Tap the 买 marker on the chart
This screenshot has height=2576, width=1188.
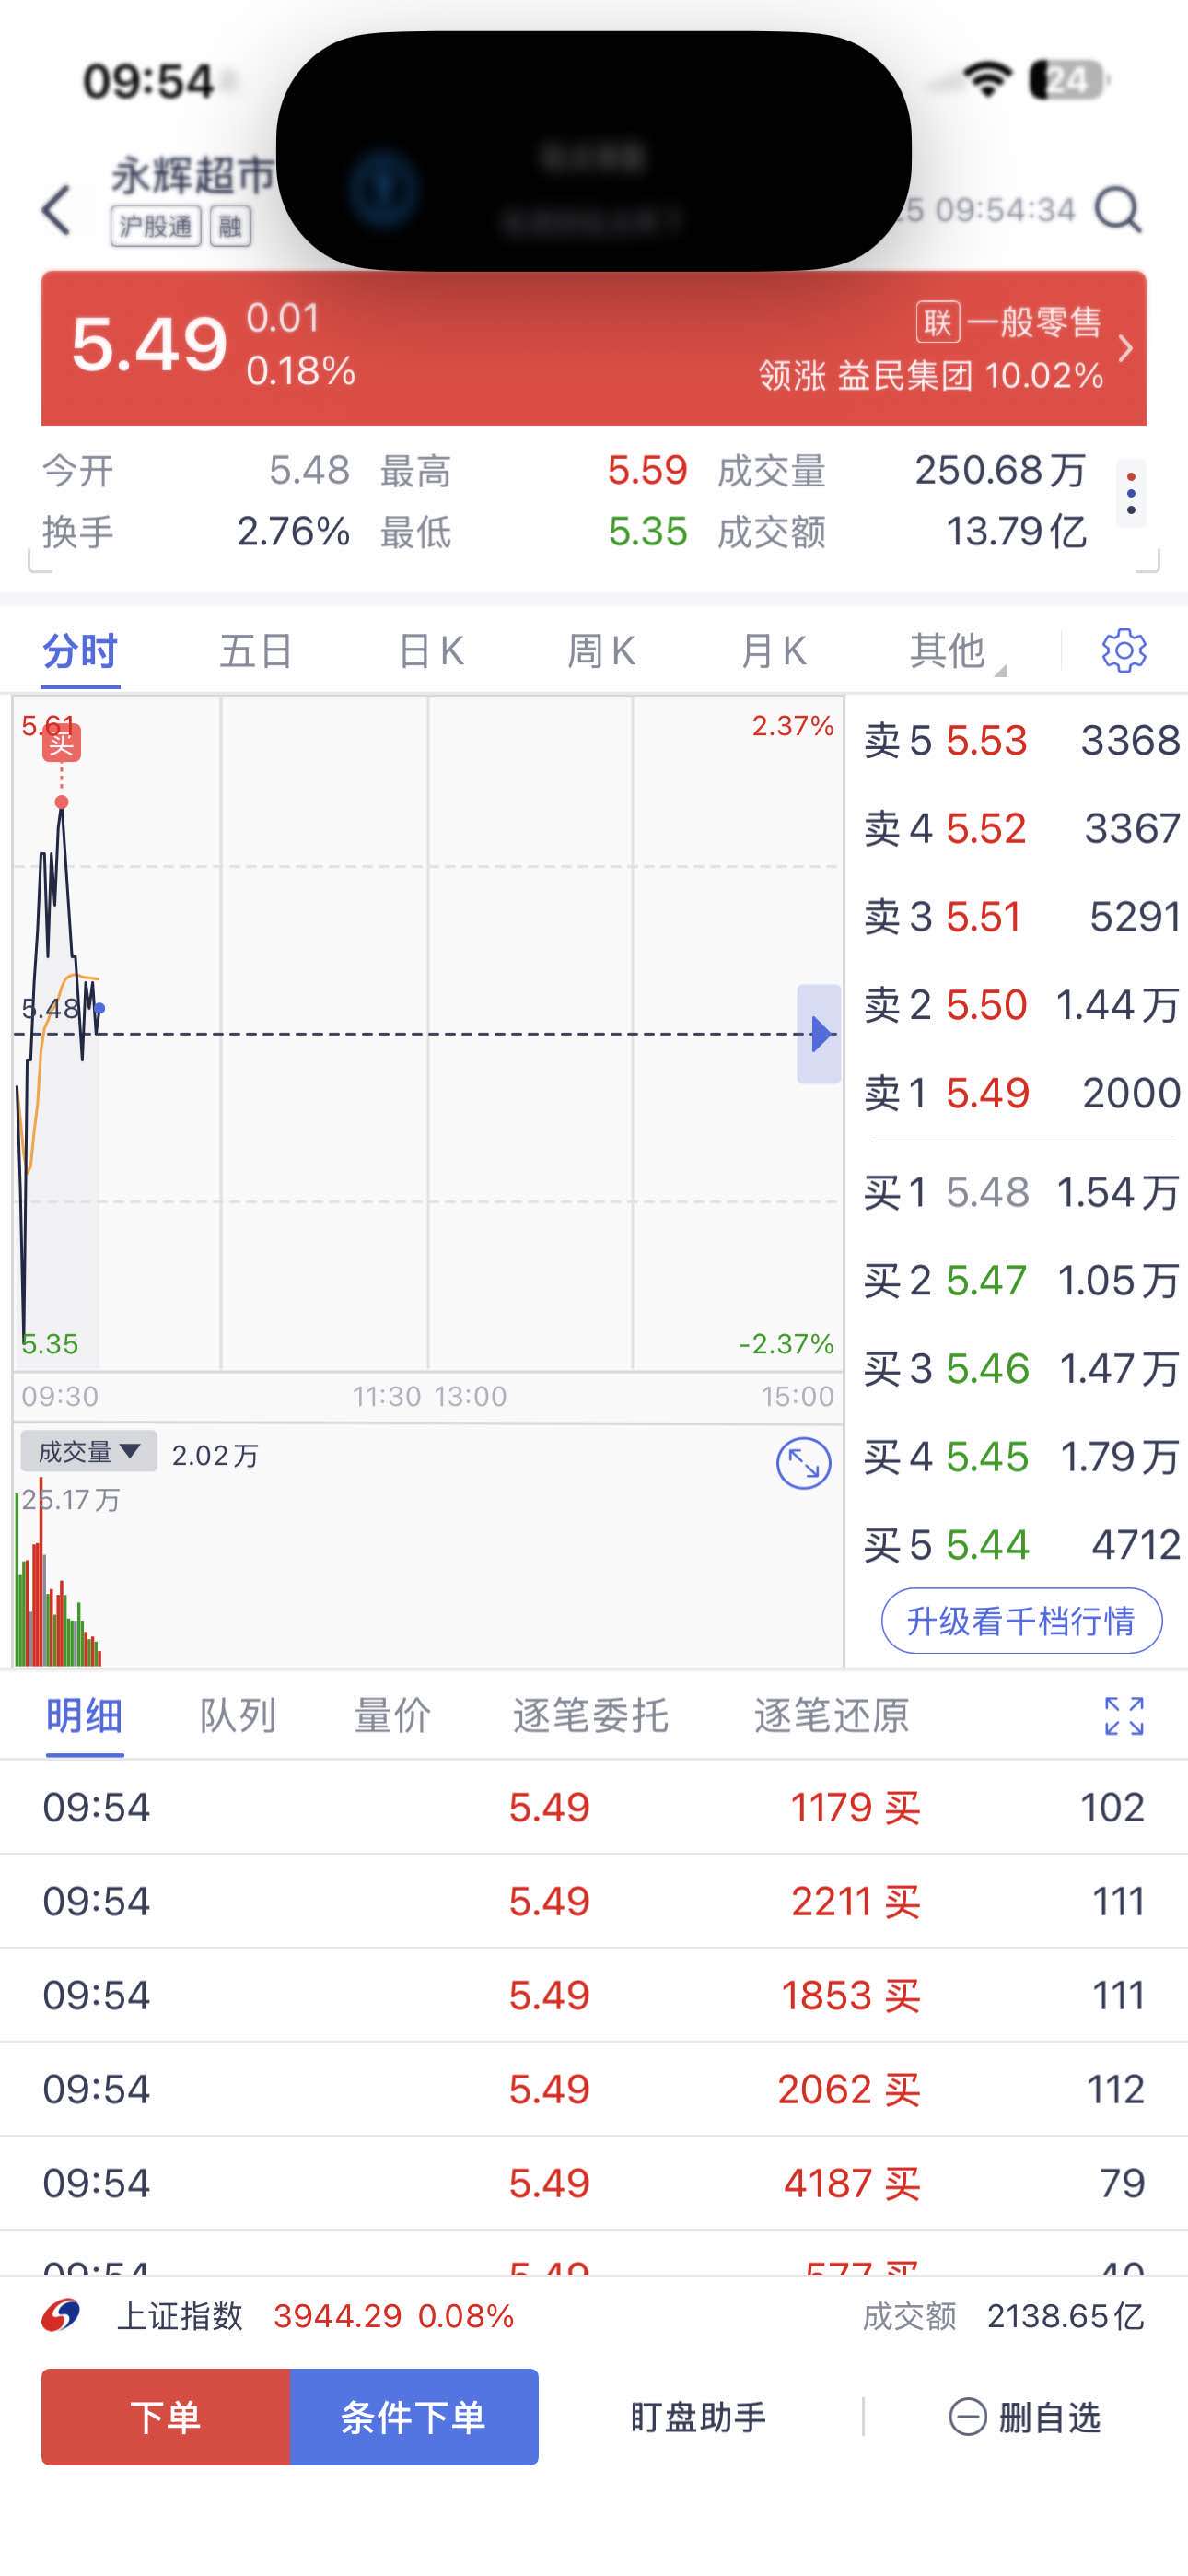pyautogui.click(x=61, y=742)
